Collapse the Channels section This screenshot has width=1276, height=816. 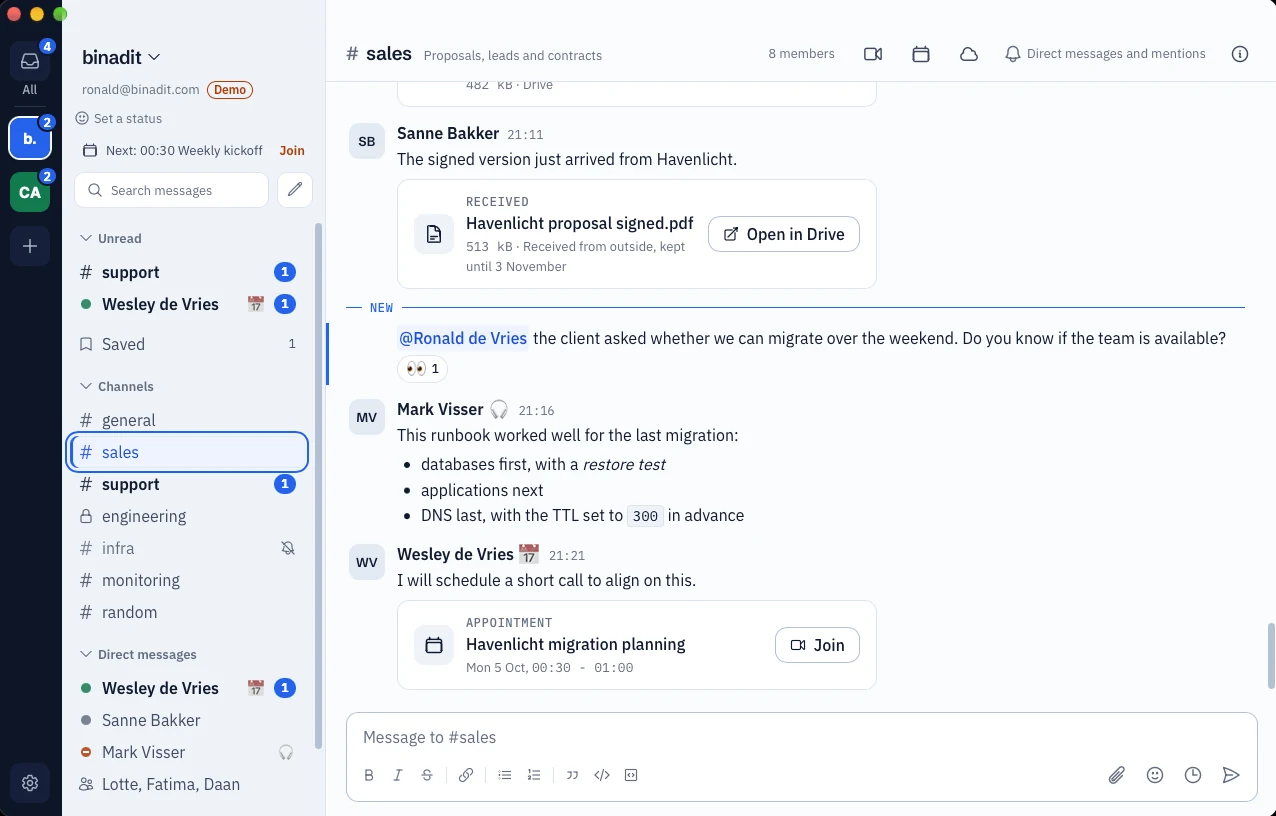click(x=117, y=386)
